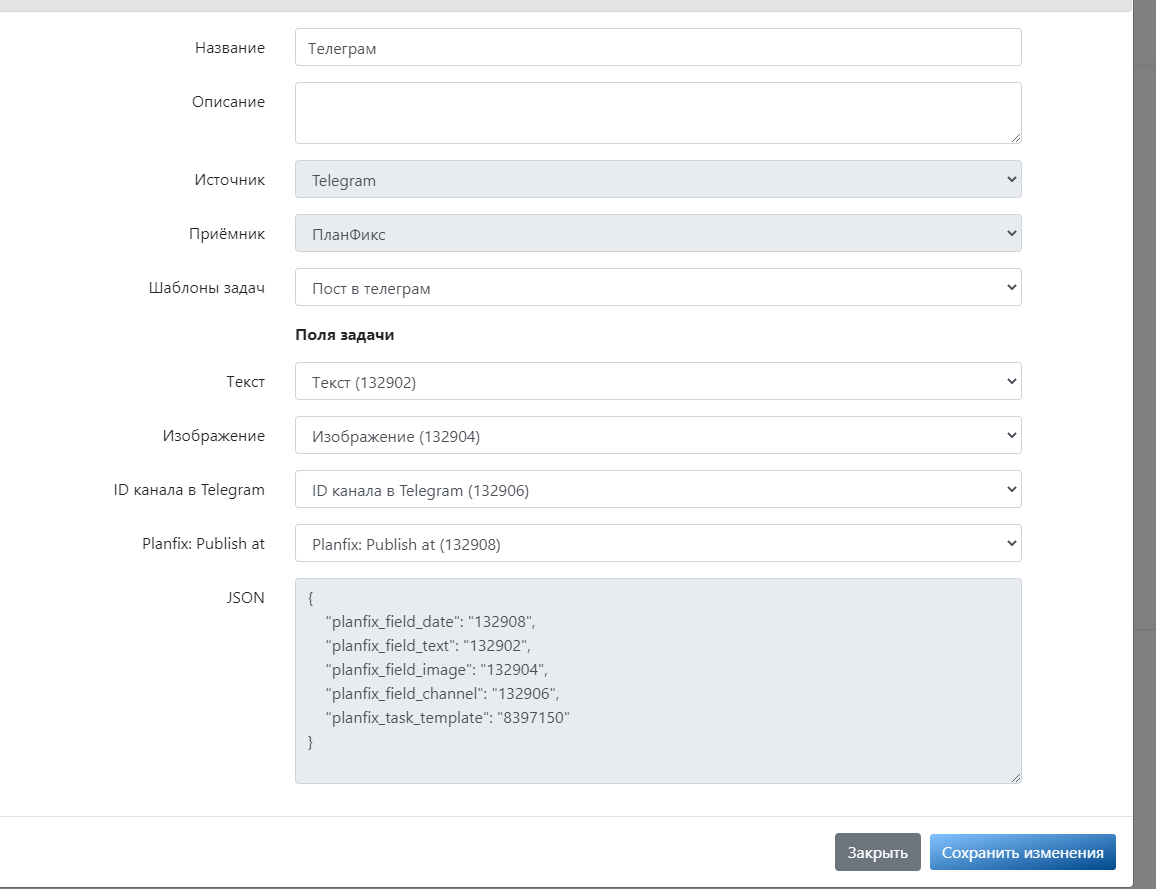1156x889 pixels.
Task: Click the Текст field label
Action: pyautogui.click(x=246, y=382)
